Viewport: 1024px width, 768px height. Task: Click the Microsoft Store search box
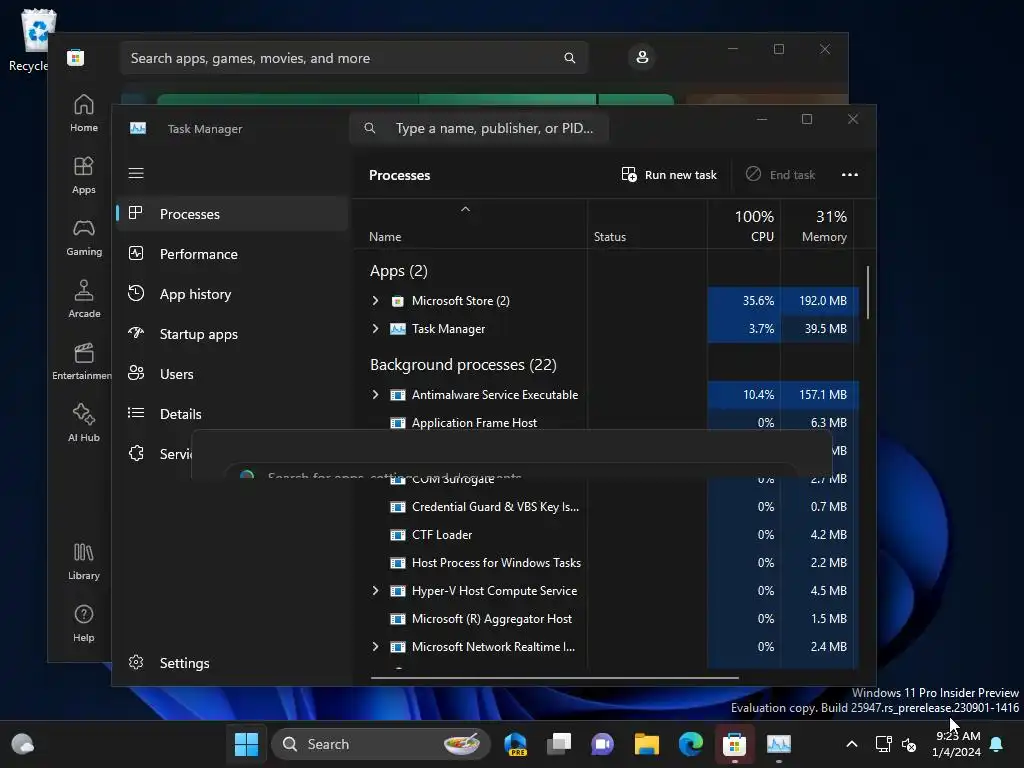354,58
